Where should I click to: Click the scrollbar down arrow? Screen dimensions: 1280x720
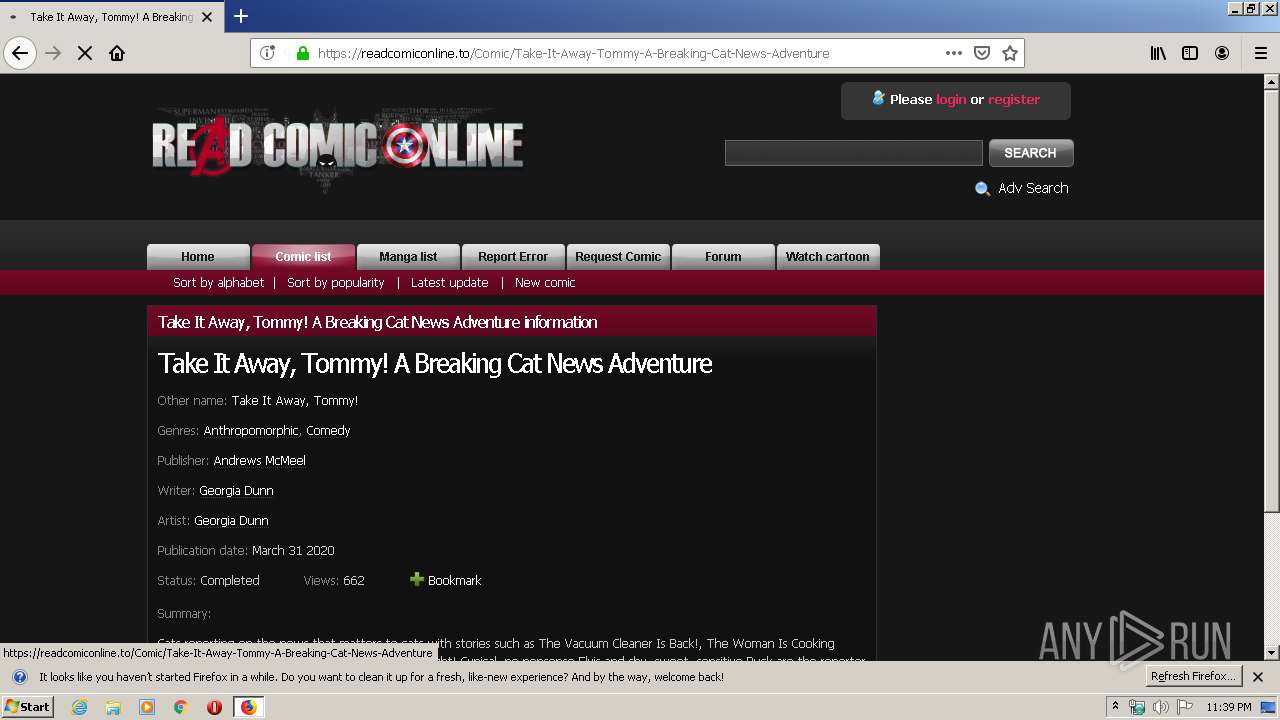(x=1272, y=653)
